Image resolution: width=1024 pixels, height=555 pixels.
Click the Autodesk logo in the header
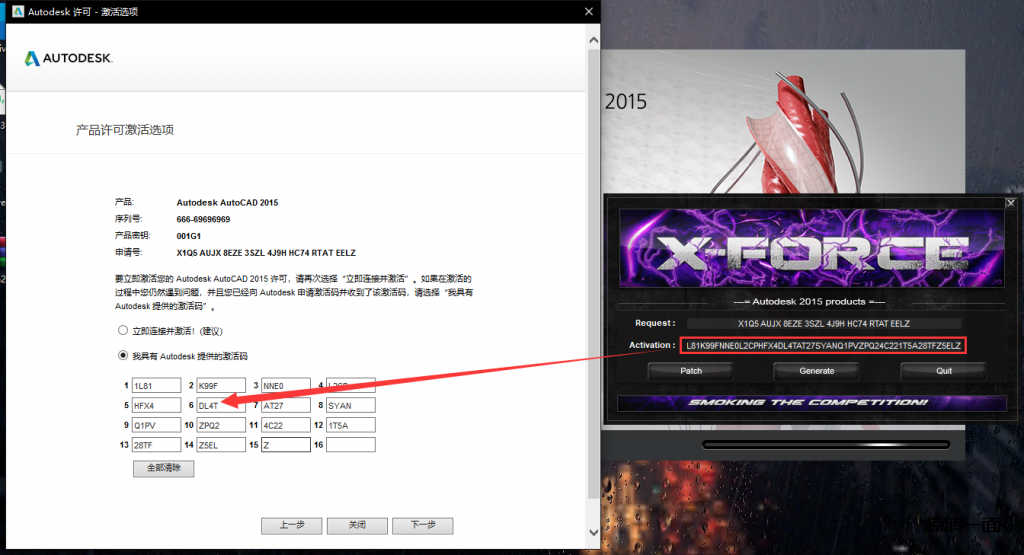pyautogui.click(x=68, y=58)
